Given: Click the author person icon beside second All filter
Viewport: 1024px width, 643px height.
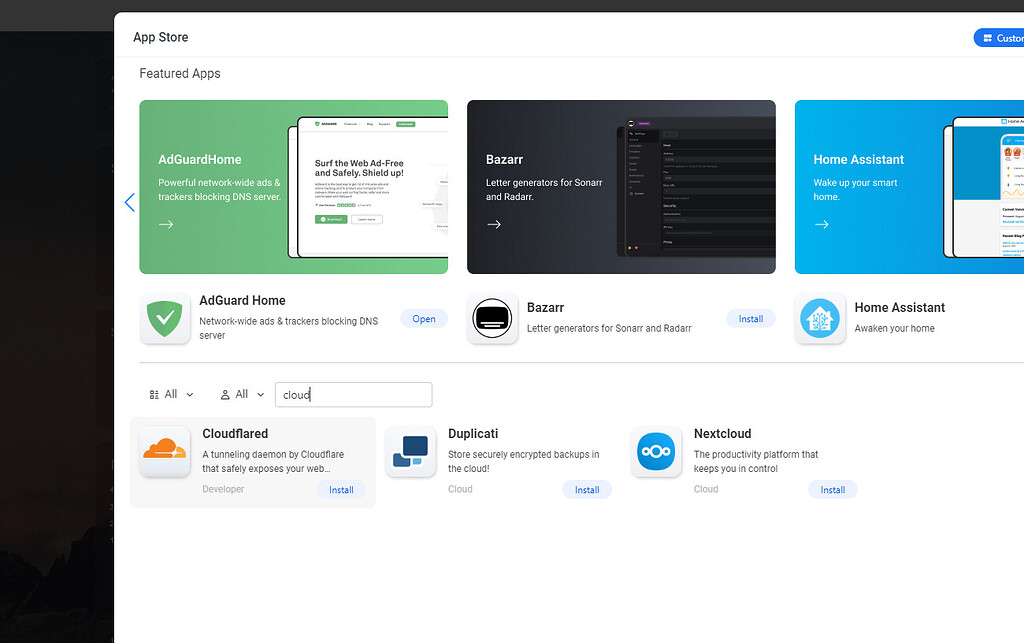Looking at the screenshot, I should click(225, 394).
